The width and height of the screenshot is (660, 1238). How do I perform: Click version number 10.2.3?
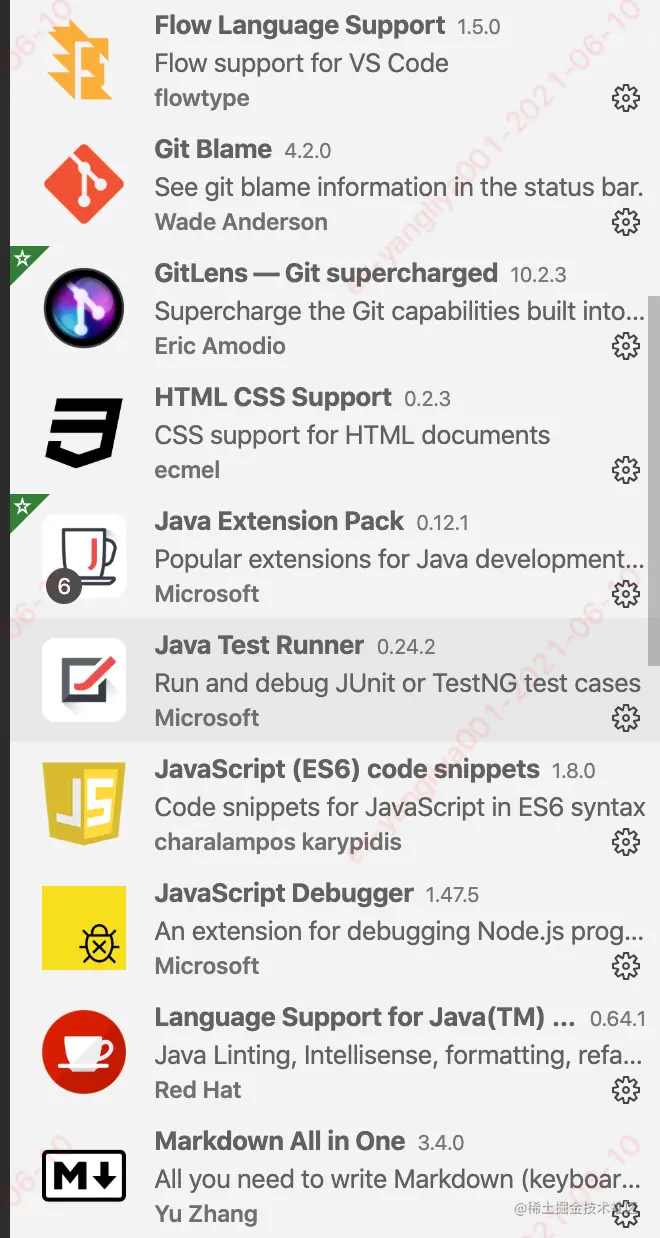[539, 275]
